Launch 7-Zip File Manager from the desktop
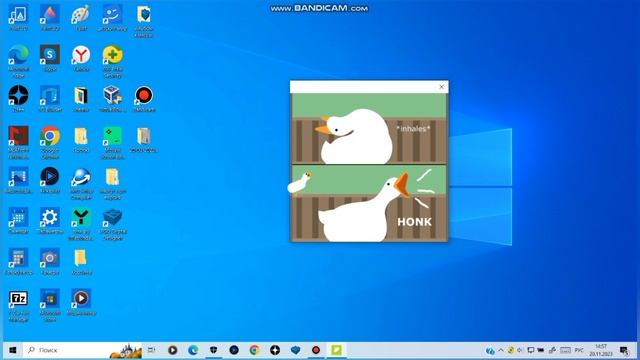 click(x=18, y=305)
